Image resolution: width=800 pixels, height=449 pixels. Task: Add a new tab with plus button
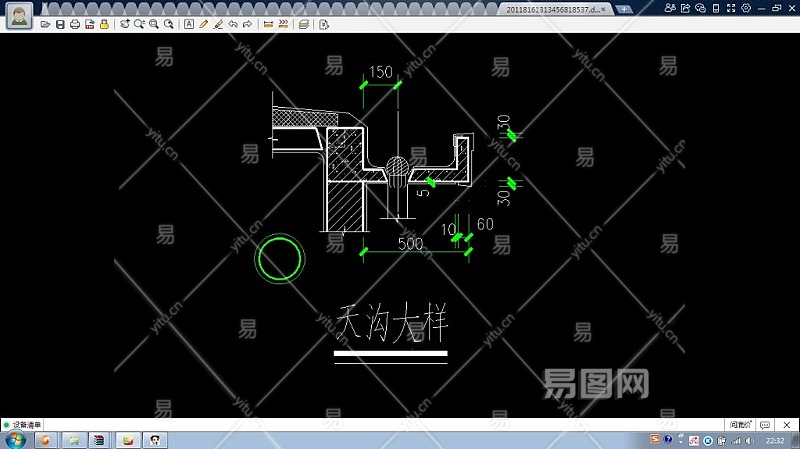click(x=623, y=9)
